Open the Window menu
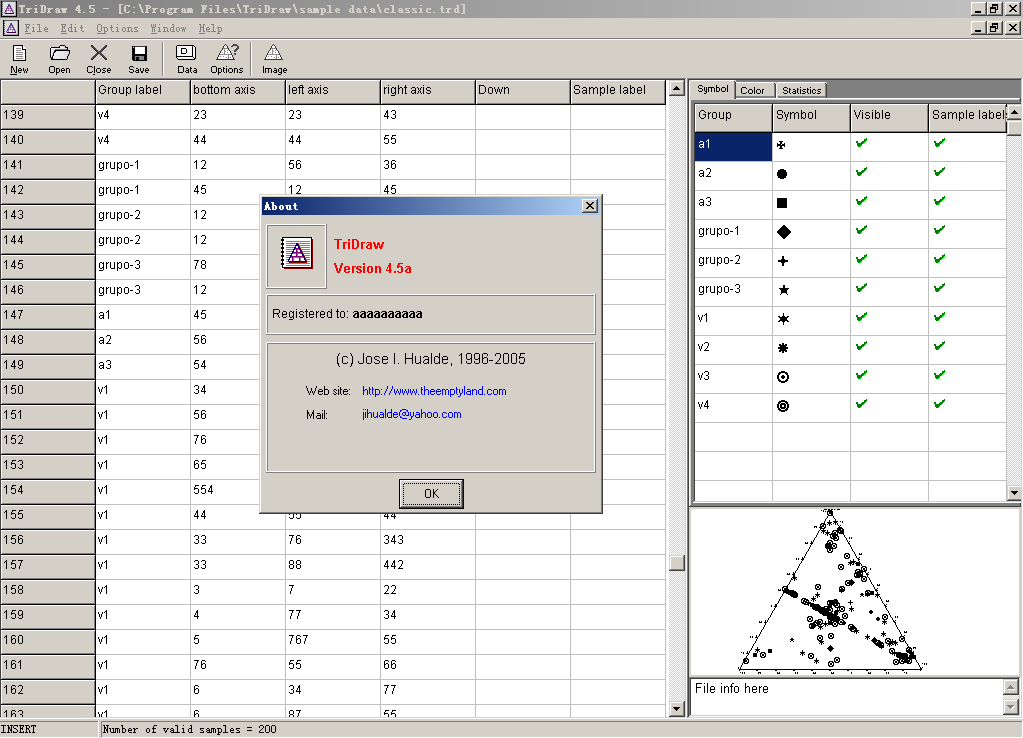 pyautogui.click(x=168, y=28)
